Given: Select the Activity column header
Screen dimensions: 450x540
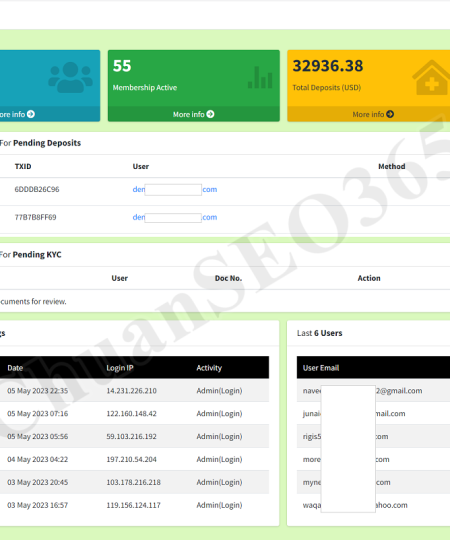Looking at the screenshot, I should point(209,368).
